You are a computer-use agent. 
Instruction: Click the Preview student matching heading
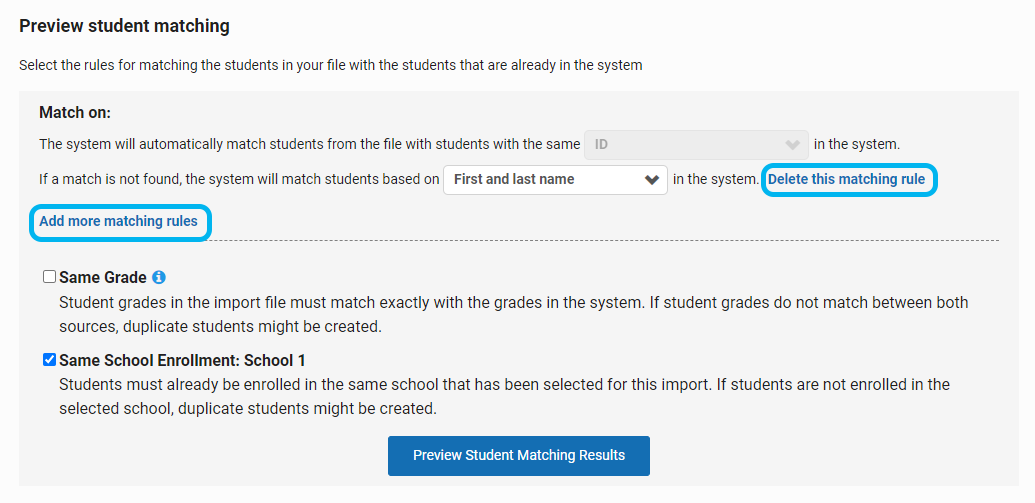pos(124,26)
